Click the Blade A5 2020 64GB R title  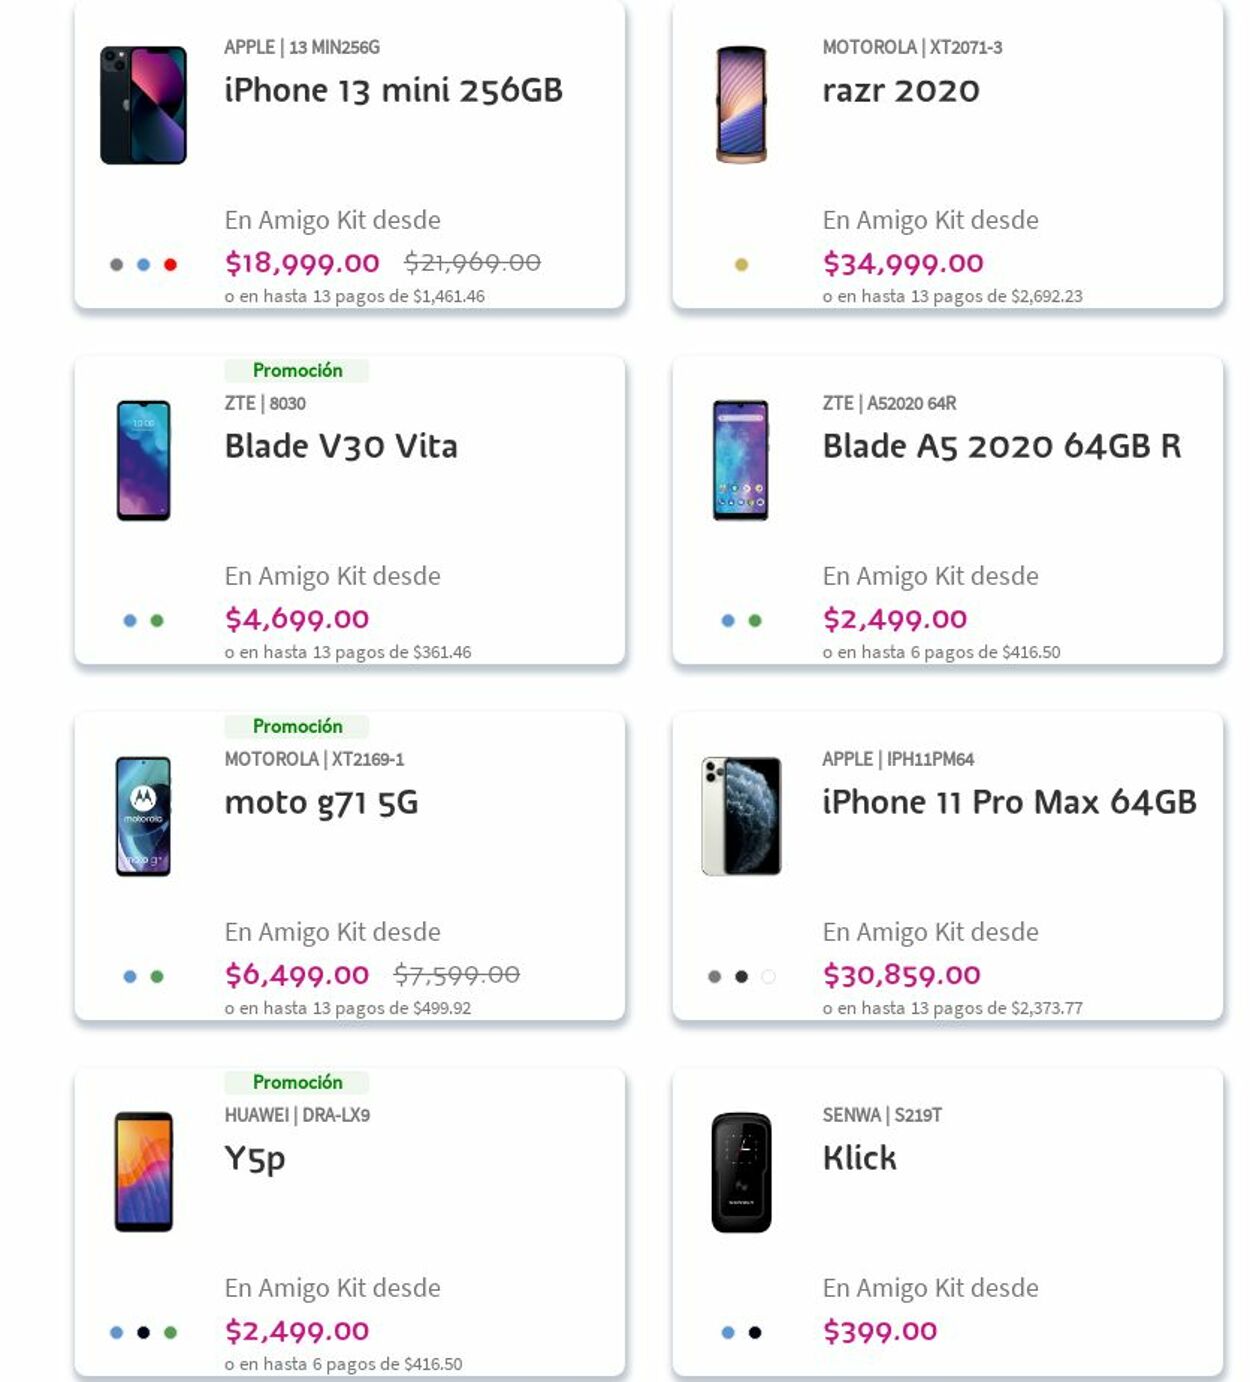(1001, 446)
